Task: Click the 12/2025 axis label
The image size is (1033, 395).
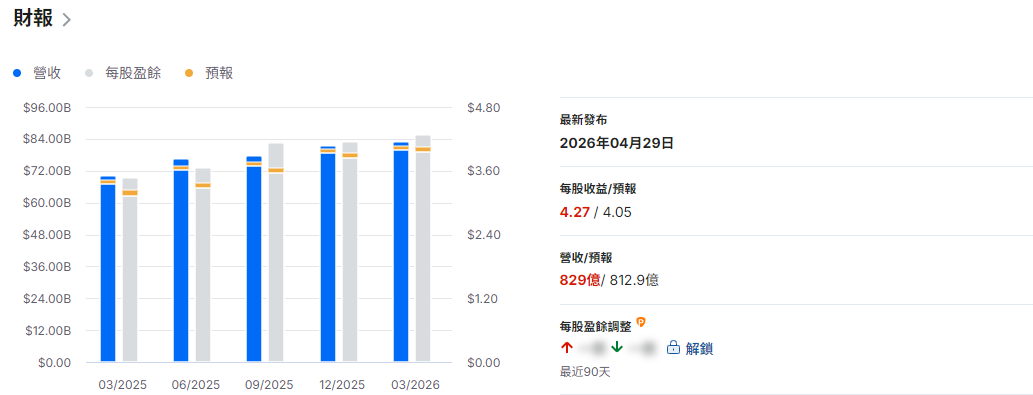Action: 342,384
